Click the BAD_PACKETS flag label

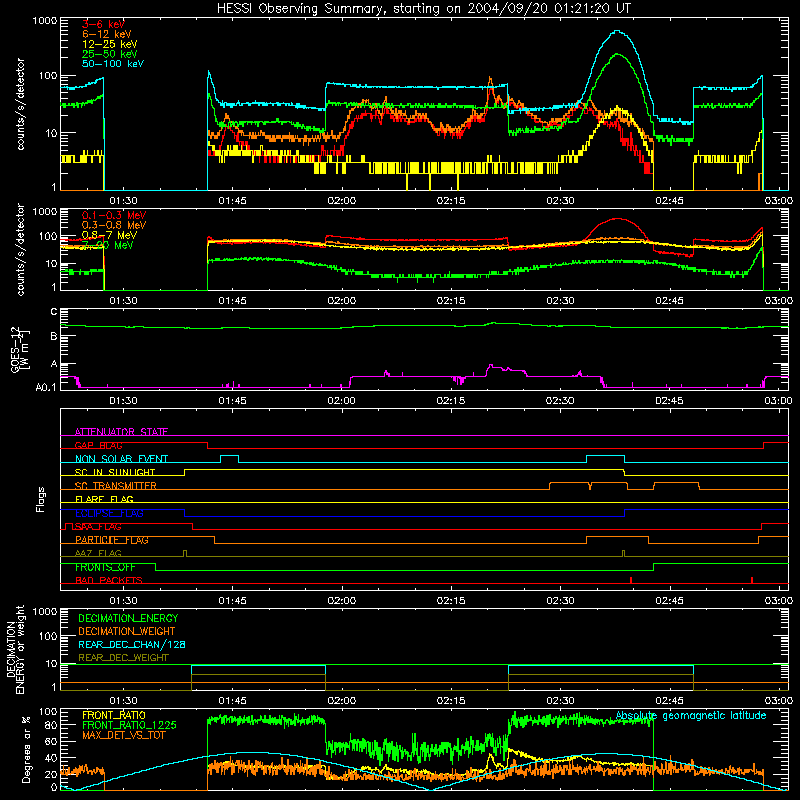pyautogui.click(x=109, y=580)
